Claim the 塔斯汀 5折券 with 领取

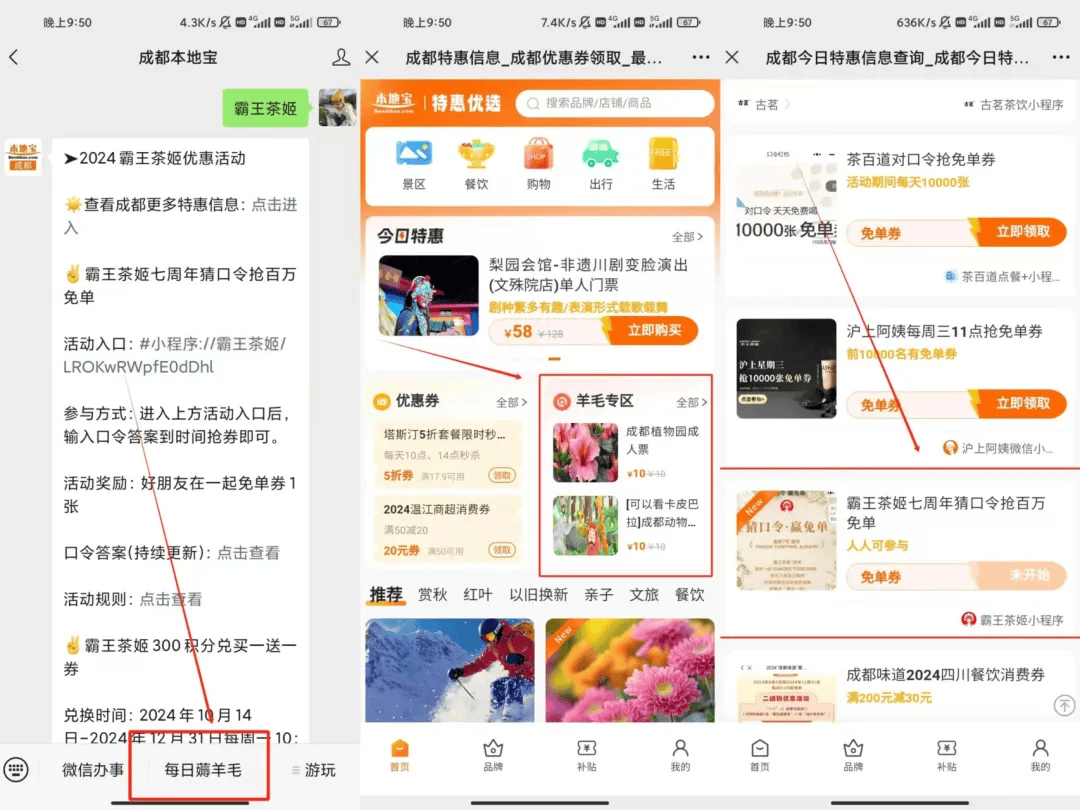point(501,475)
